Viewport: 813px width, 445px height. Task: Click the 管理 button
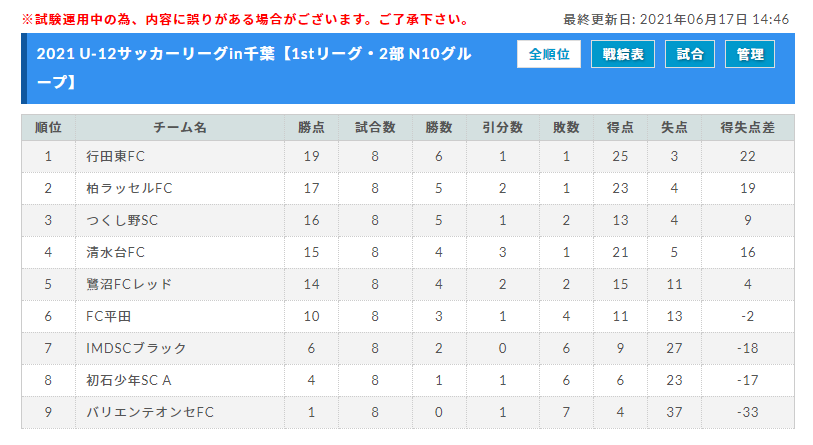point(750,54)
